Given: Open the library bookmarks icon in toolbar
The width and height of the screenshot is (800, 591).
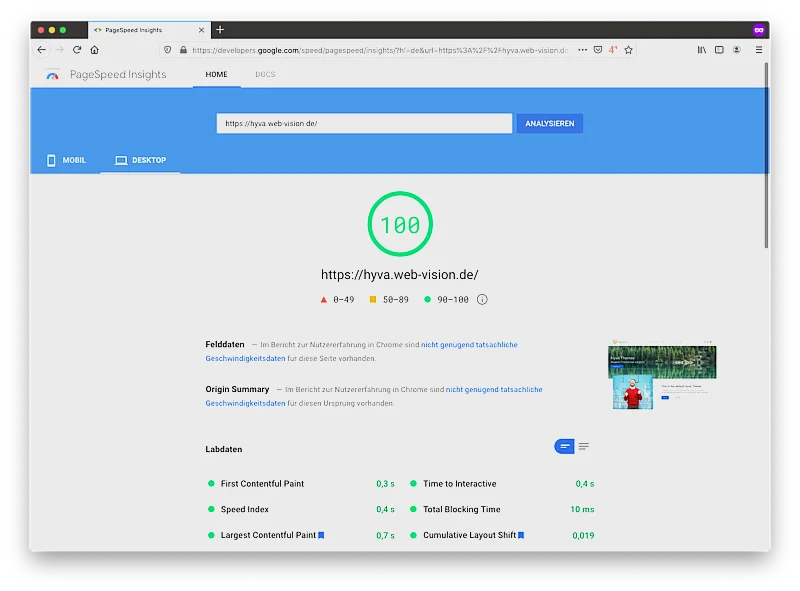Looking at the screenshot, I should coord(702,49).
